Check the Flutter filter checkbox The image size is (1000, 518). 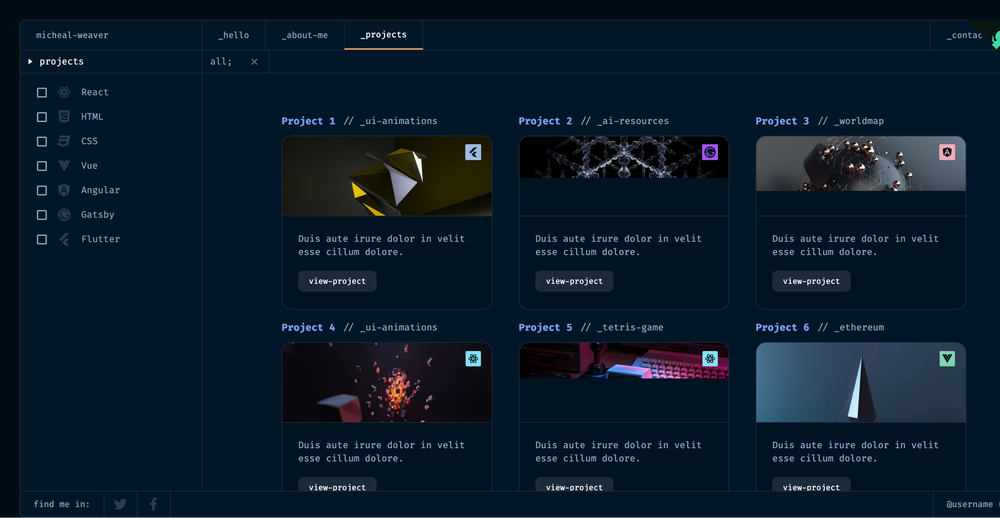pyautogui.click(x=41, y=239)
